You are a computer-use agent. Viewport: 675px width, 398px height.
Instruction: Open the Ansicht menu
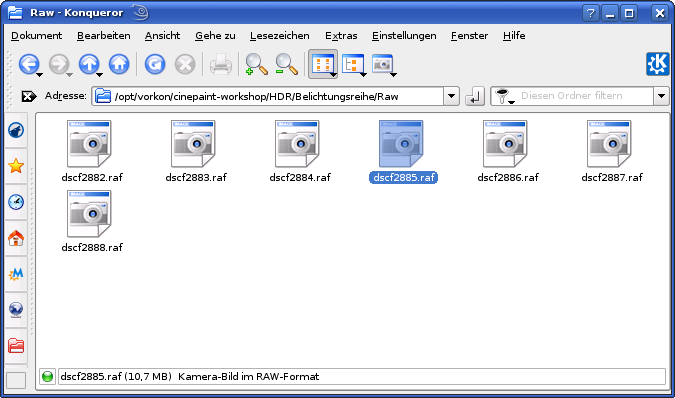point(162,36)
